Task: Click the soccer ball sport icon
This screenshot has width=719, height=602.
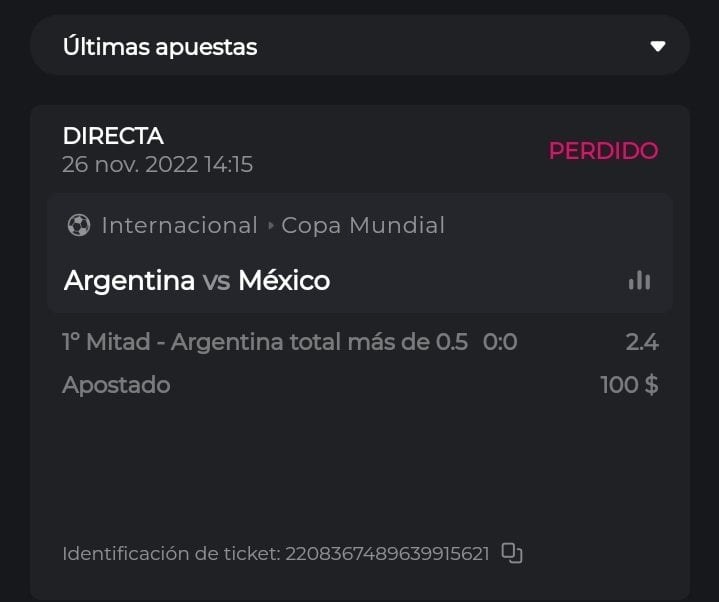Action: pos(78,225)
